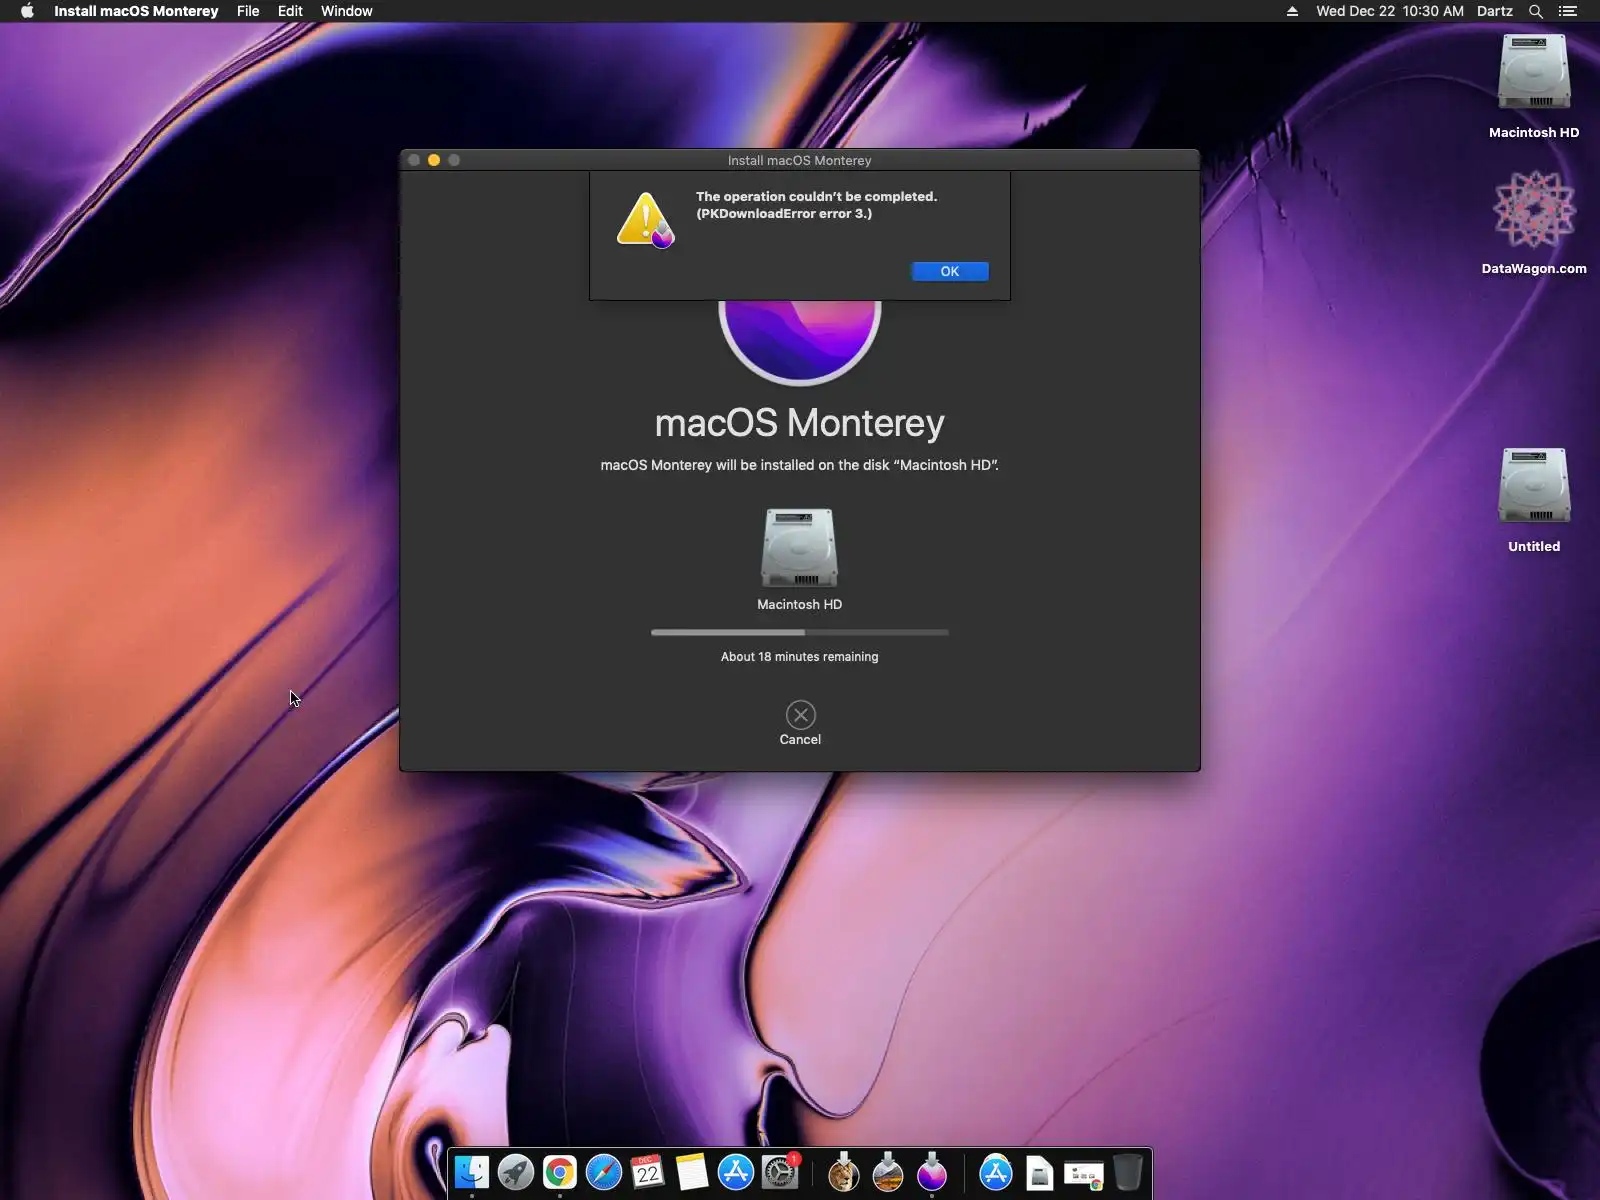
Task: Click the 'operation couldn't be completed' error text
Action: pyautogui.click(x=817, y=205)
